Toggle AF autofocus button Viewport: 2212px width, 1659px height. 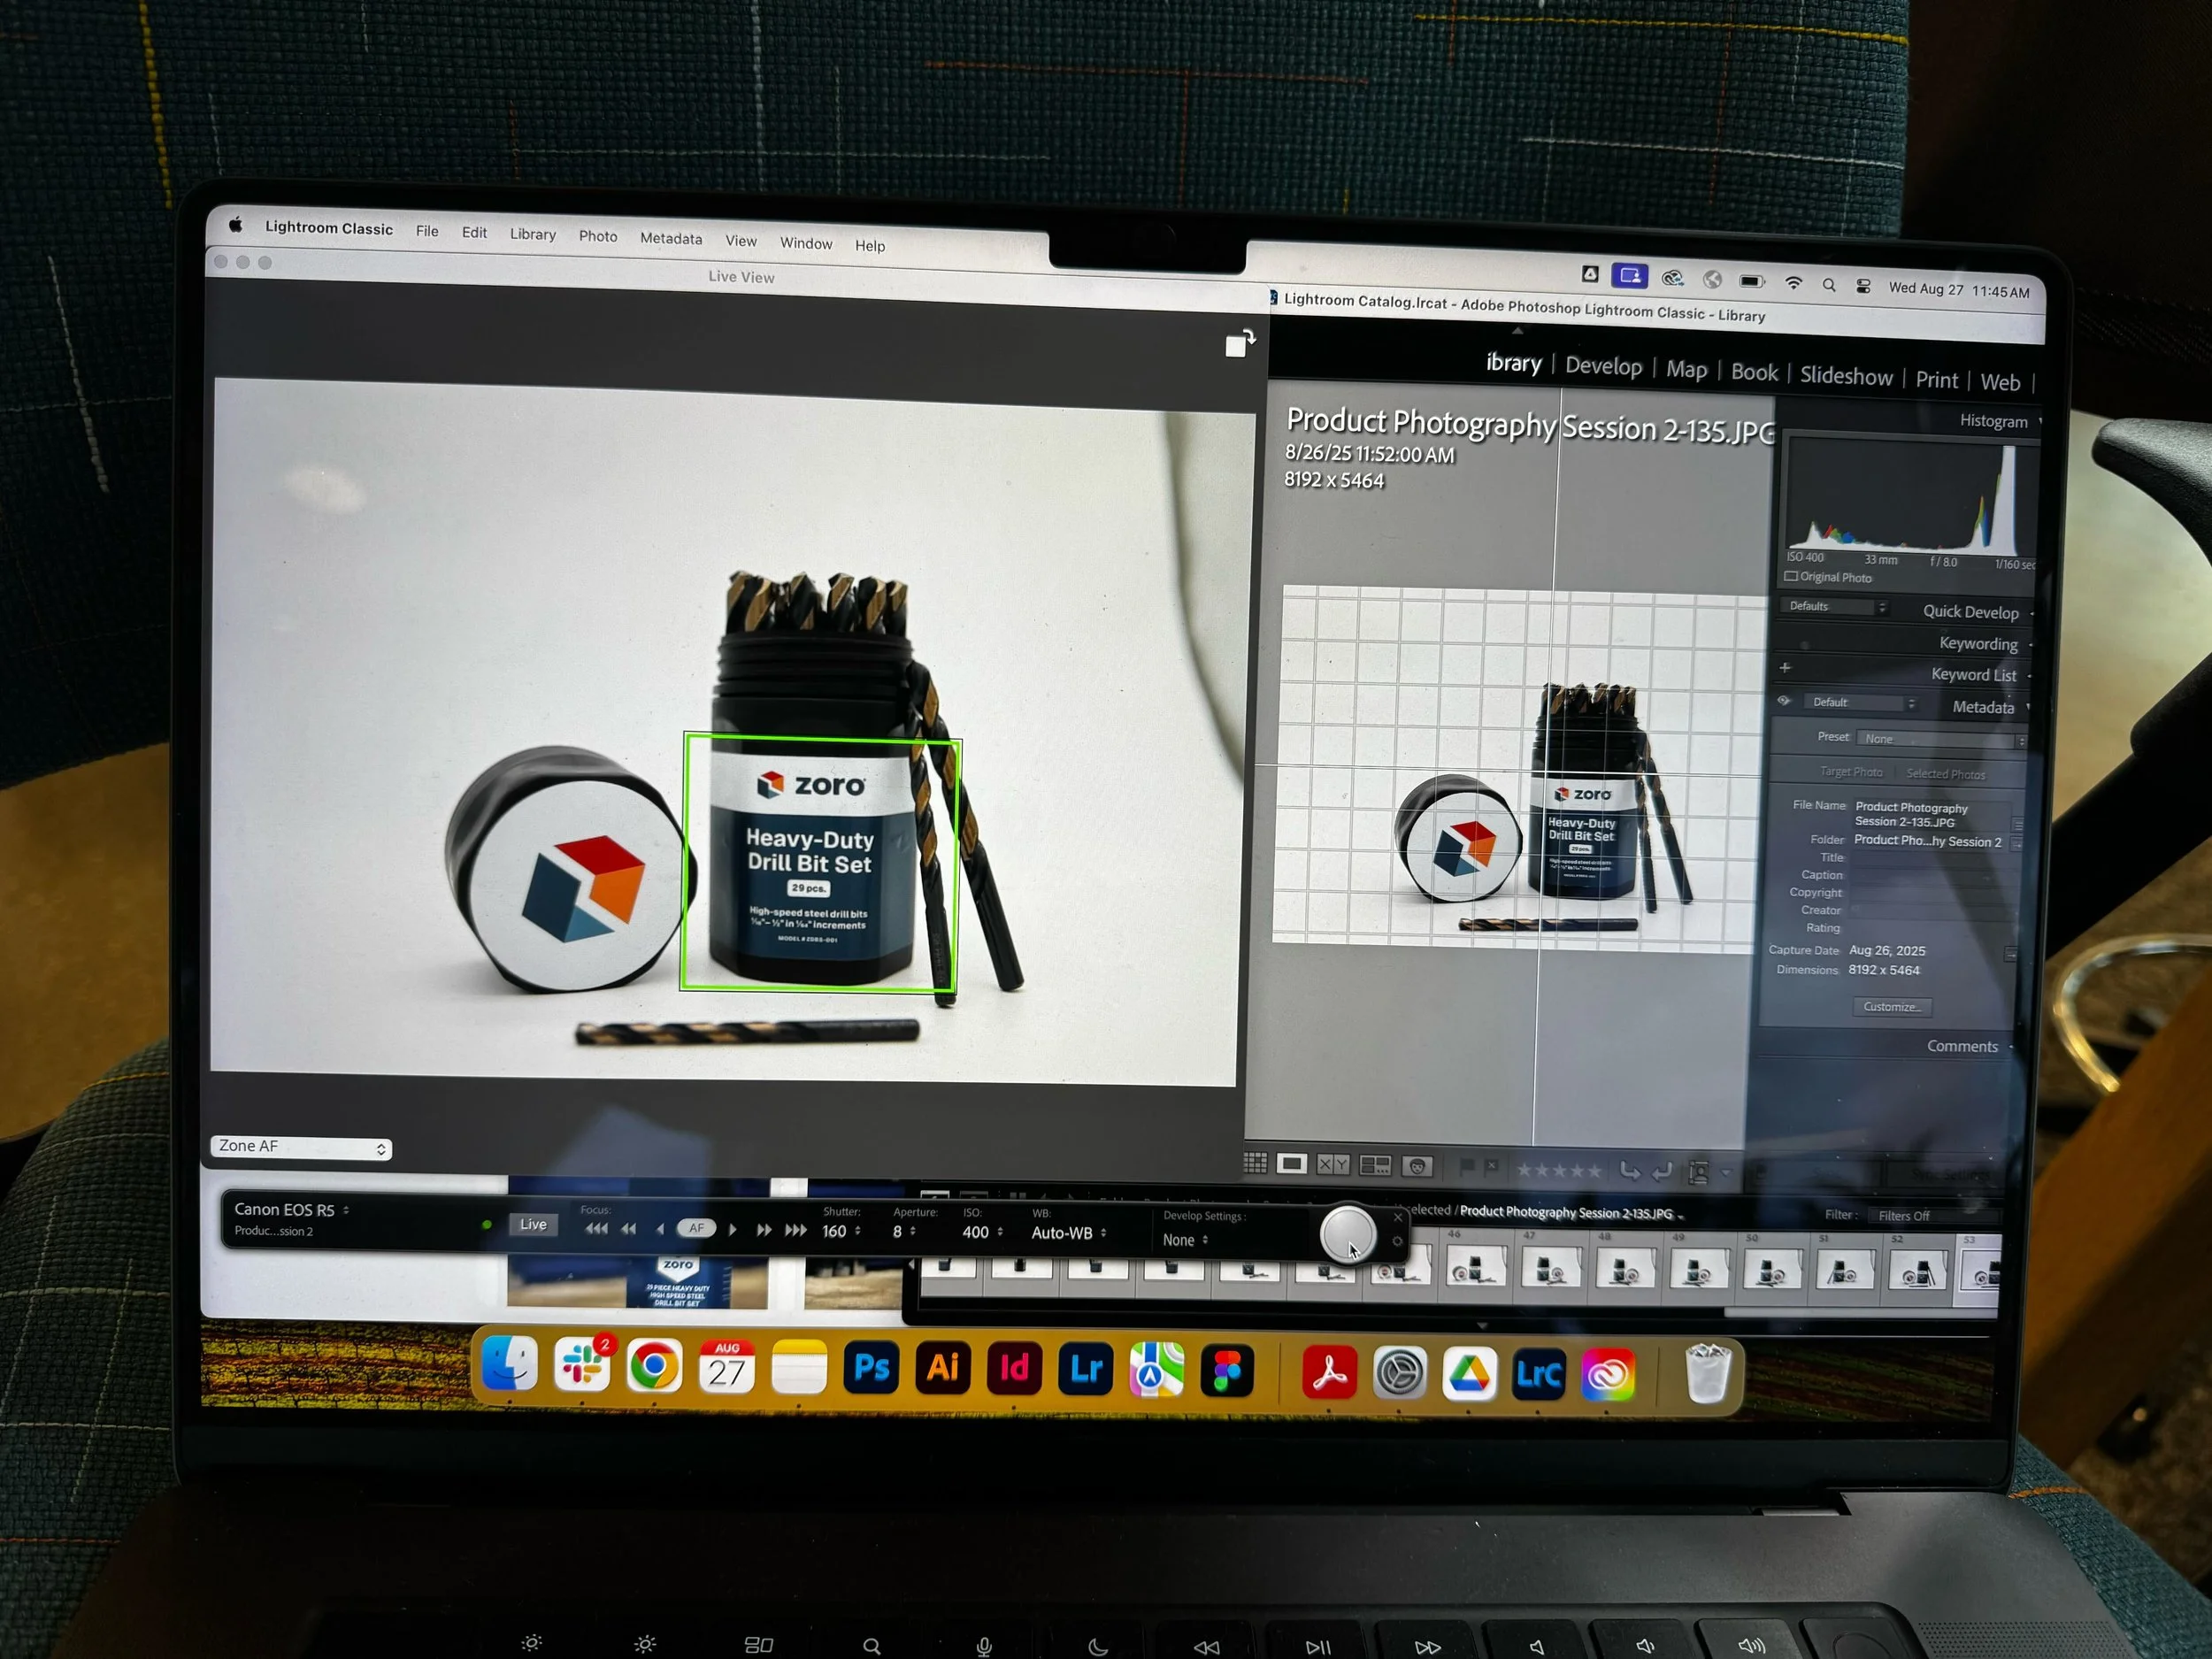click(x=696, y=1228)
